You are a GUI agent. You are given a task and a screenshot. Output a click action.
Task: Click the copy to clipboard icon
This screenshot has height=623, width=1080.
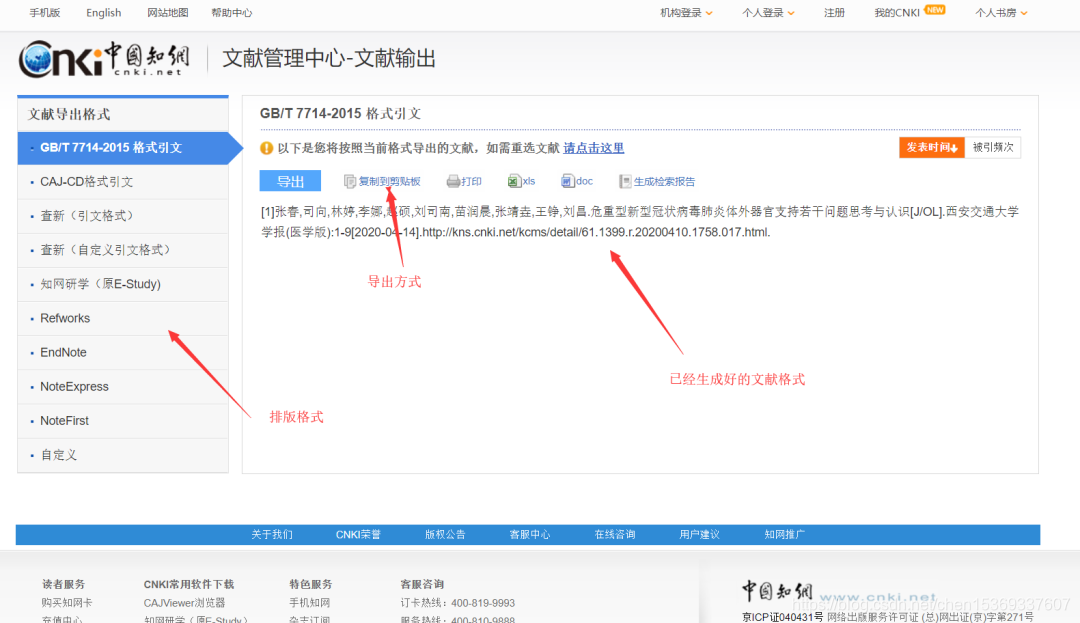(350, 182)
